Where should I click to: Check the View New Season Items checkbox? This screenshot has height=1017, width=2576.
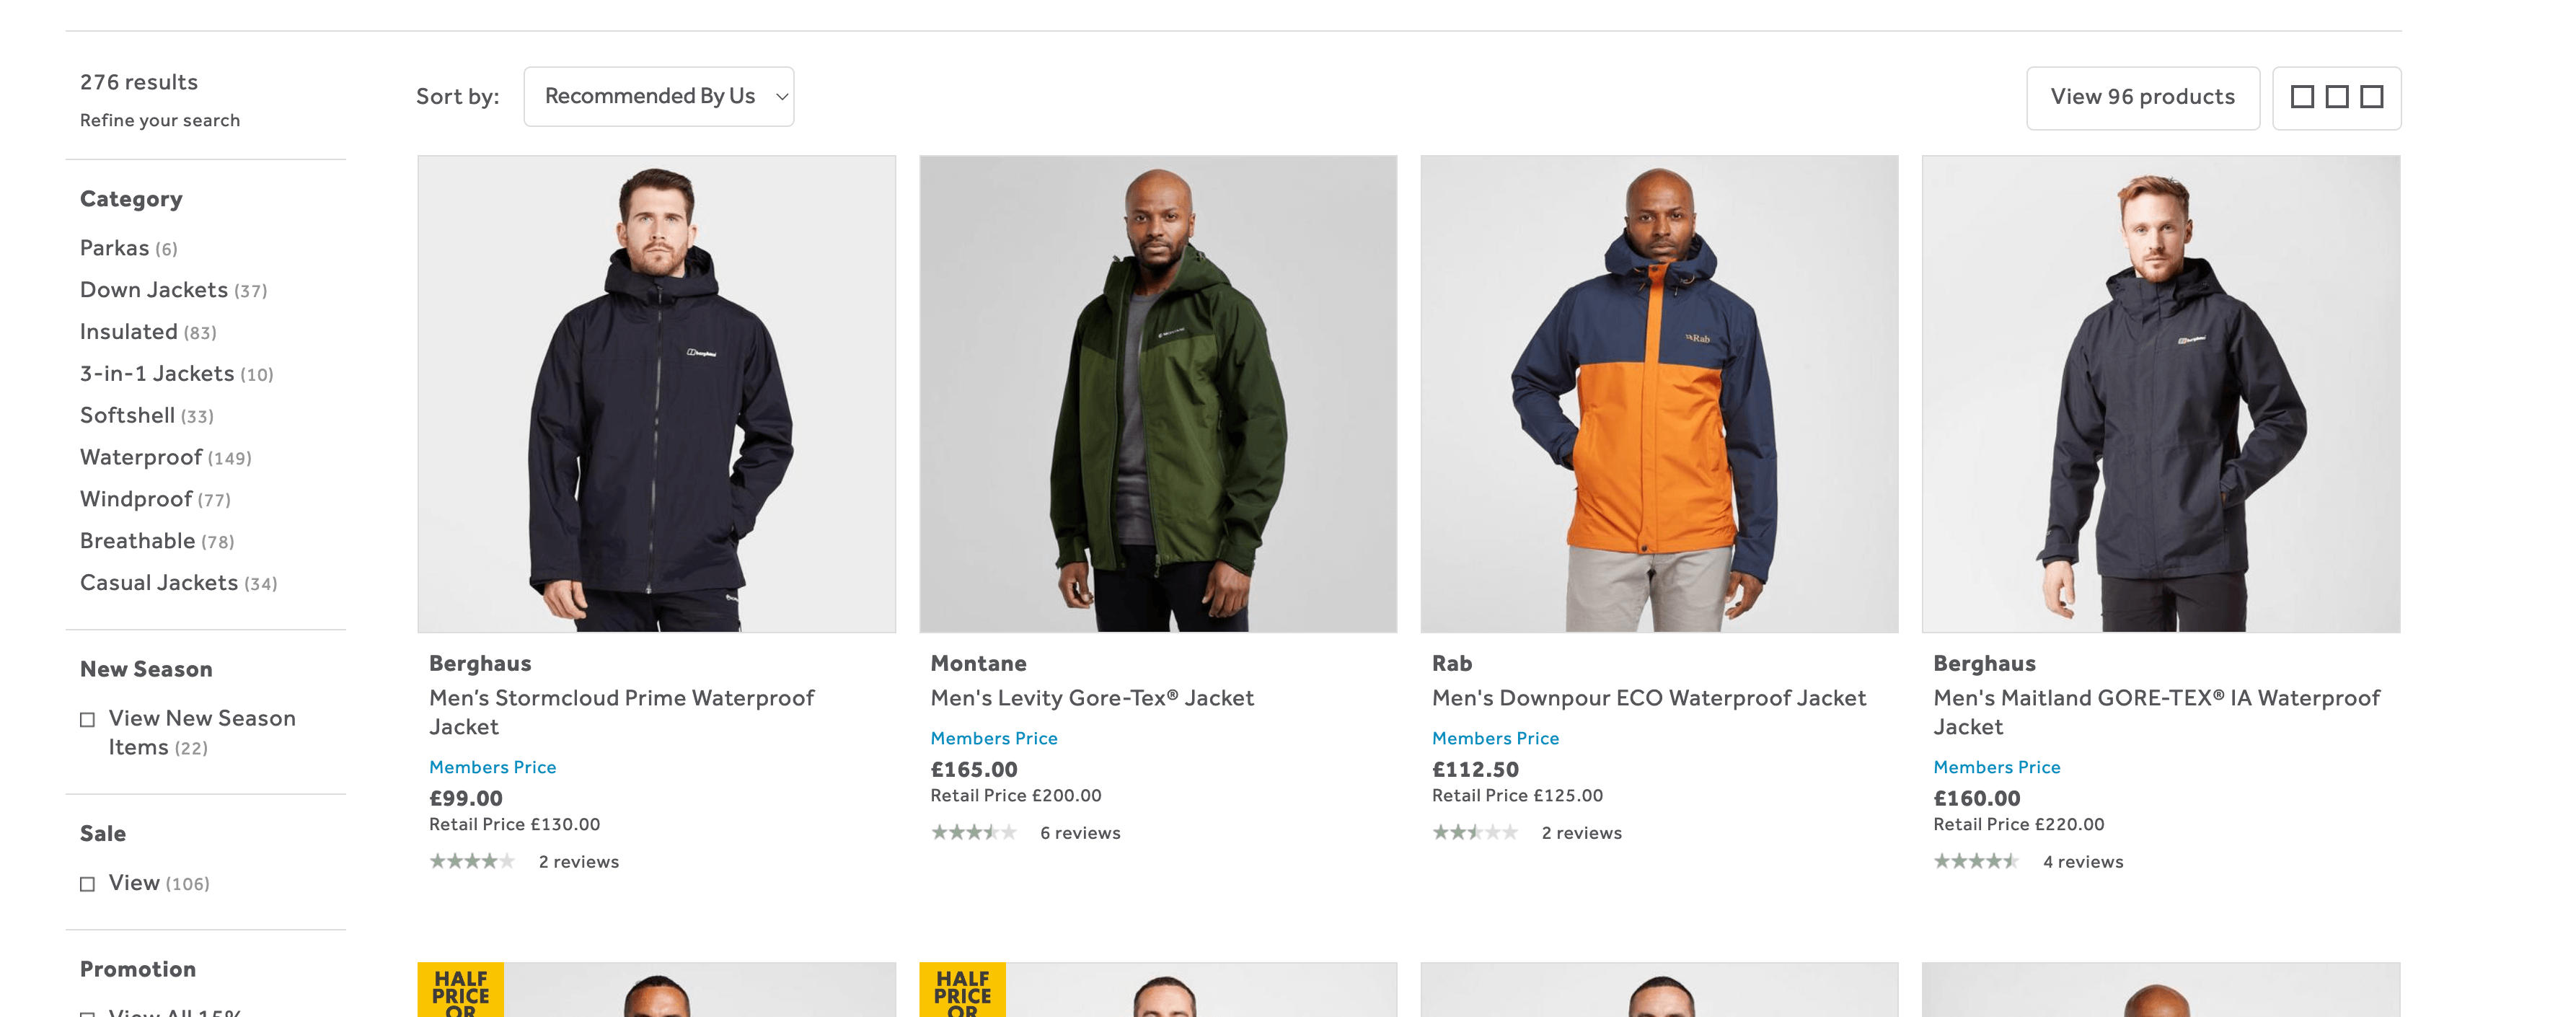point(87,718)
